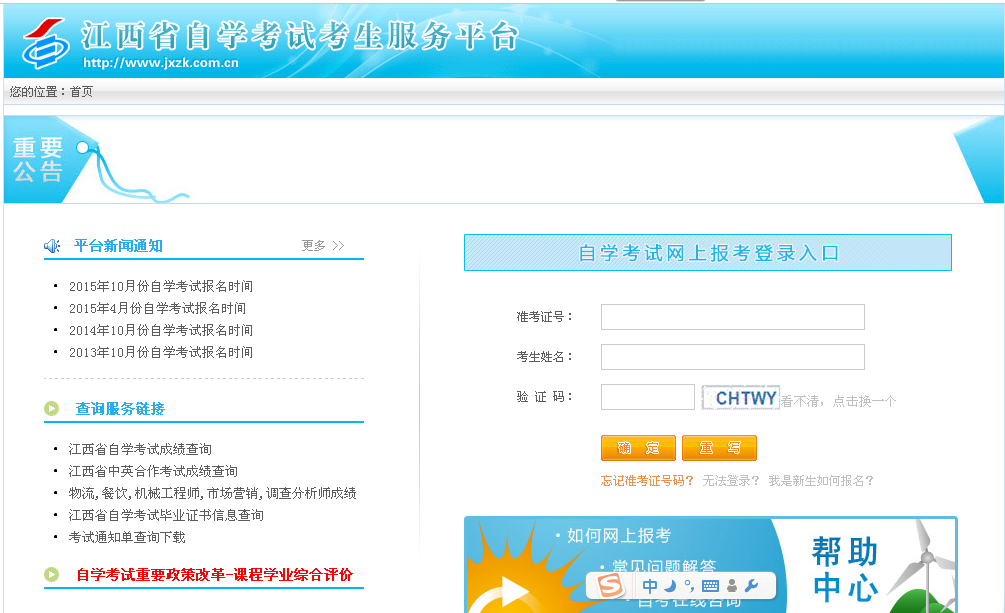
Task: Click 无法登录? link
Action: 731,481
